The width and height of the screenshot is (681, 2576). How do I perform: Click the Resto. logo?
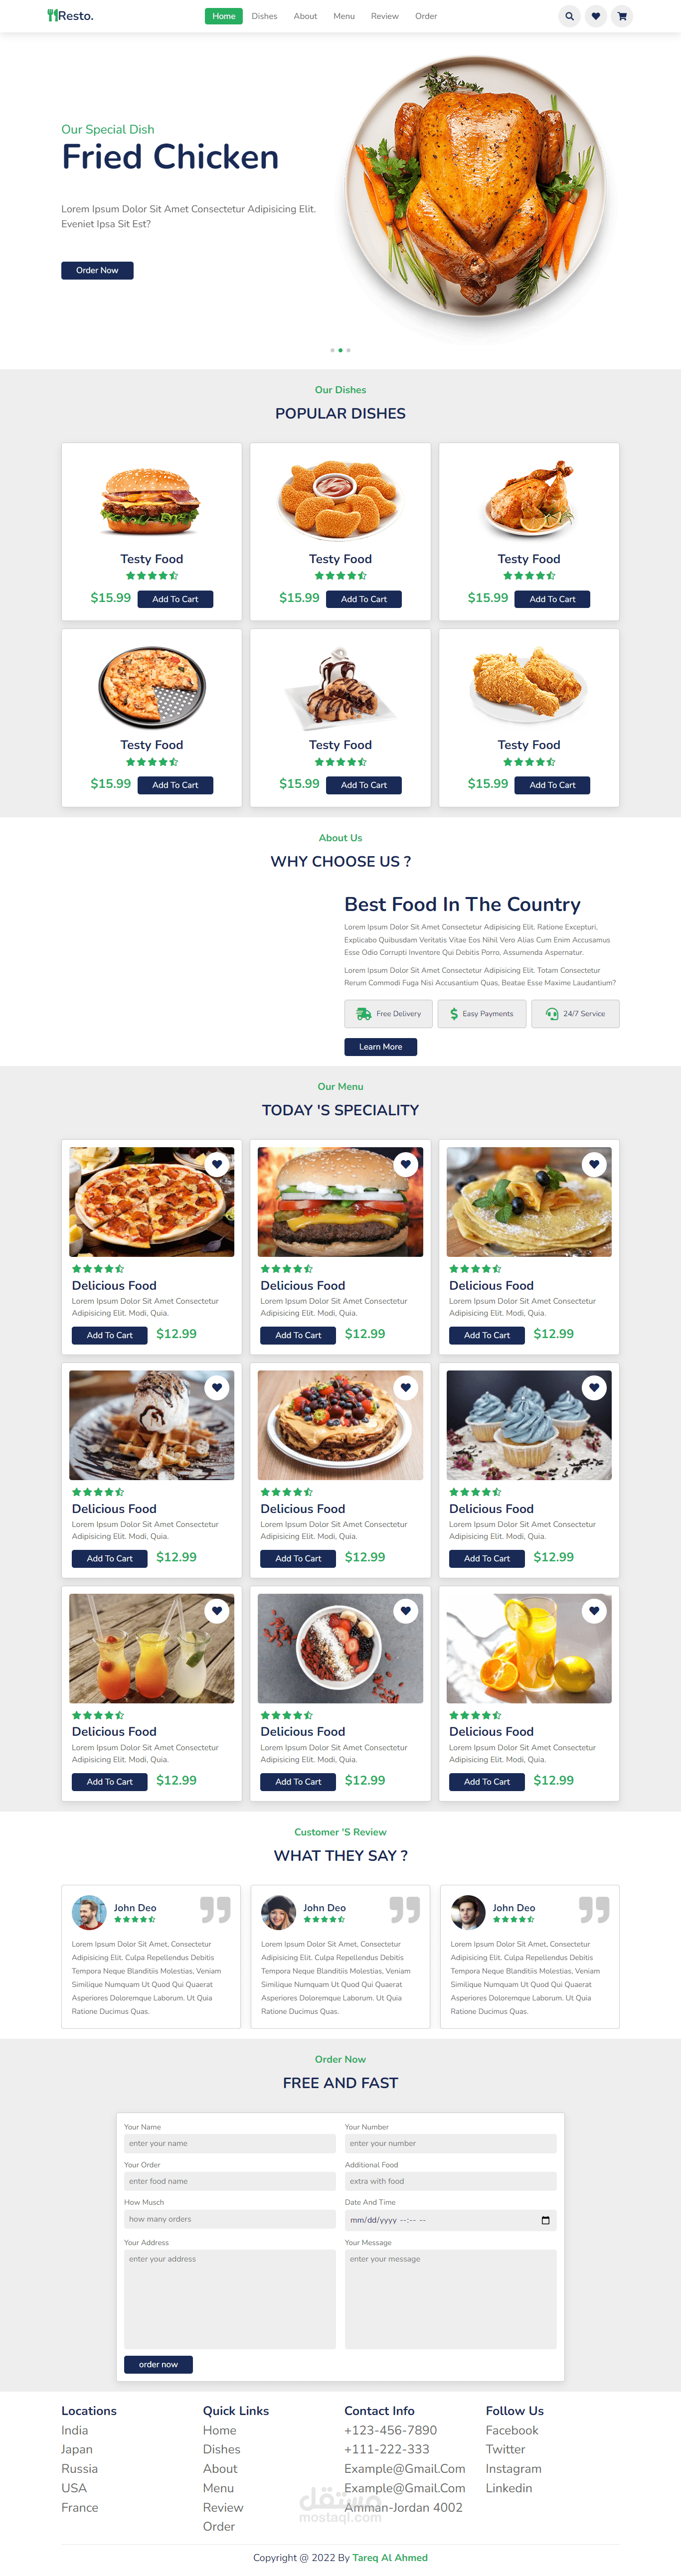pos(70,16)
